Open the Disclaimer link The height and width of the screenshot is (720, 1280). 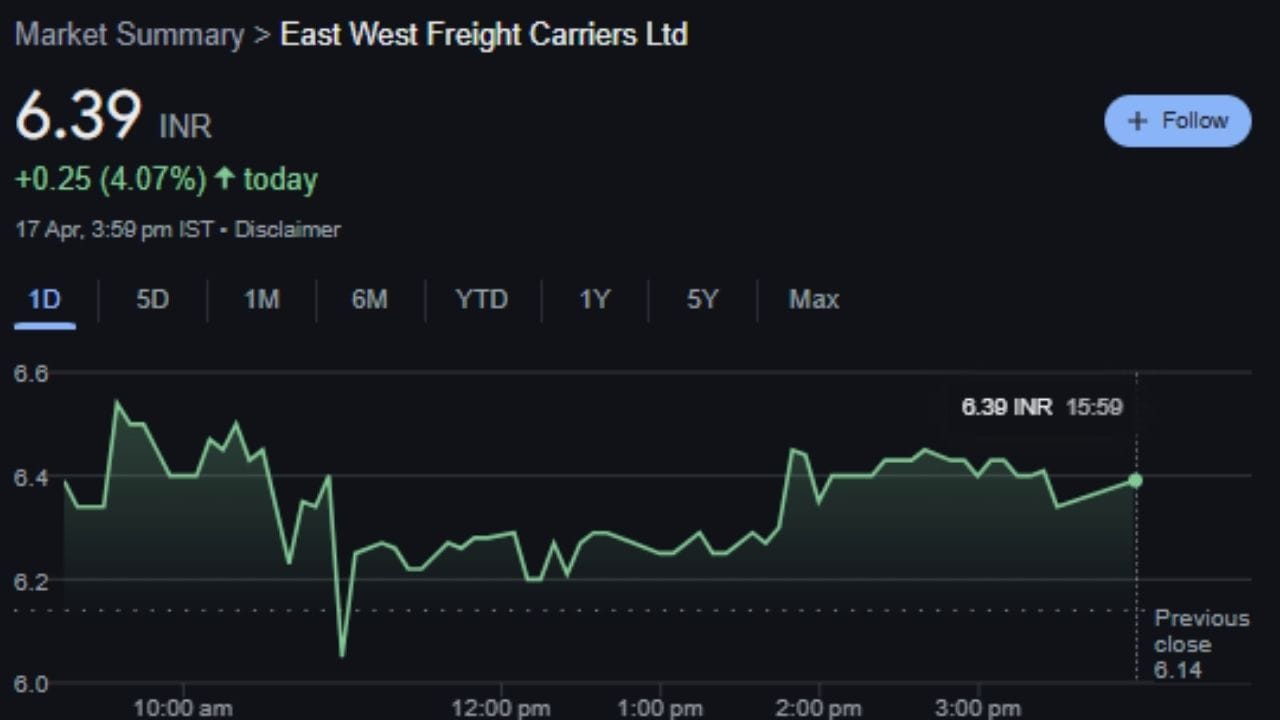coord(287,230)
